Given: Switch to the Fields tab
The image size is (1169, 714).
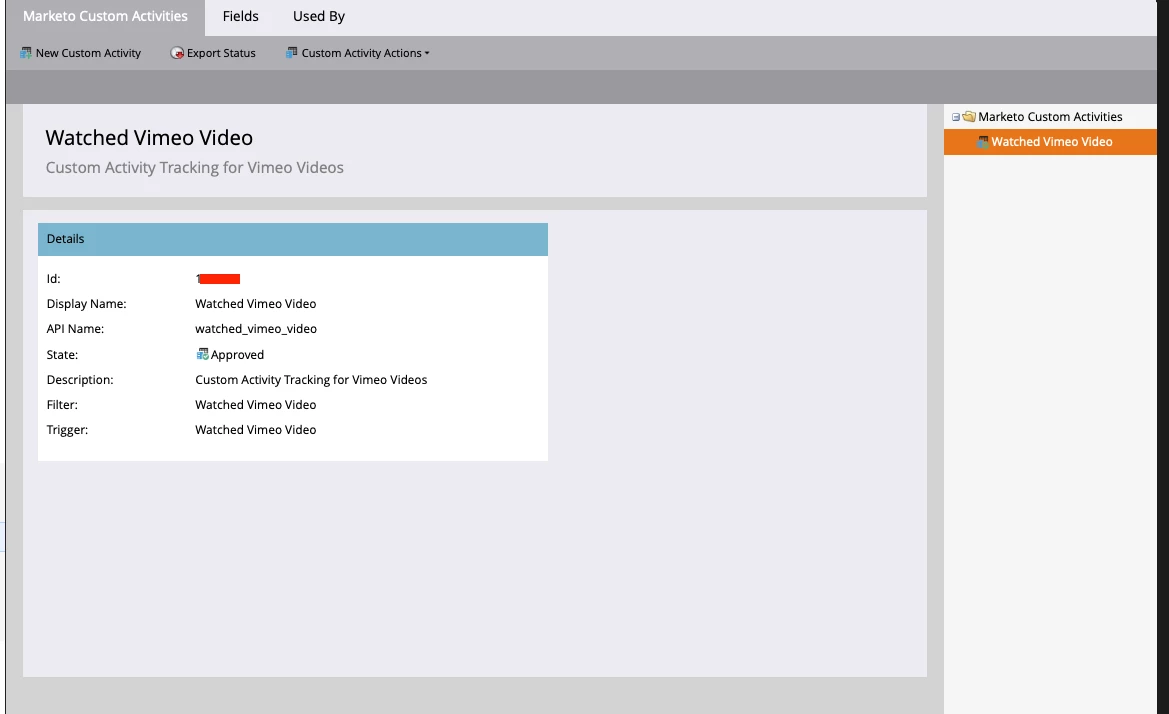Looking at the screenshot, I should (x=240, y=16).
